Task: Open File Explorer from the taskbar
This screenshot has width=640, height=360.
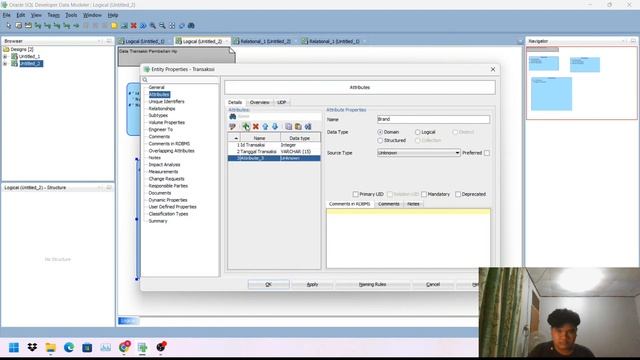Action: (51, 347)
